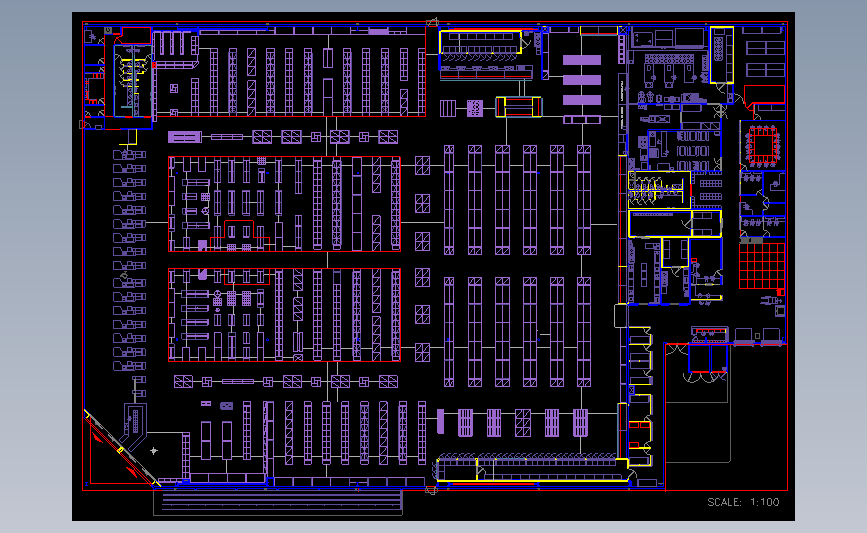Click the vertically striped square beside the dotted square

448,108
